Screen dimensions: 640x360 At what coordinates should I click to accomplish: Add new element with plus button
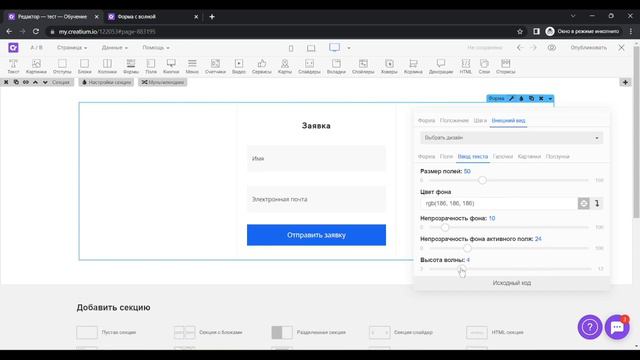625,82
